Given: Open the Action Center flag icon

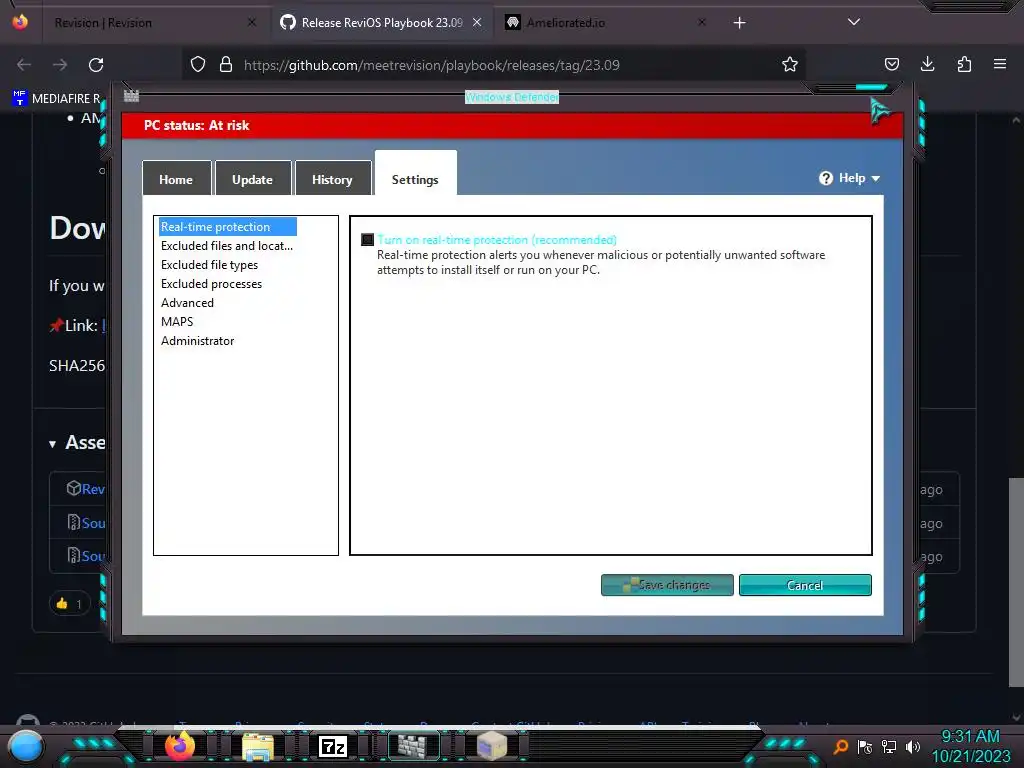Looking at the screenshot, I should point(865,746).
